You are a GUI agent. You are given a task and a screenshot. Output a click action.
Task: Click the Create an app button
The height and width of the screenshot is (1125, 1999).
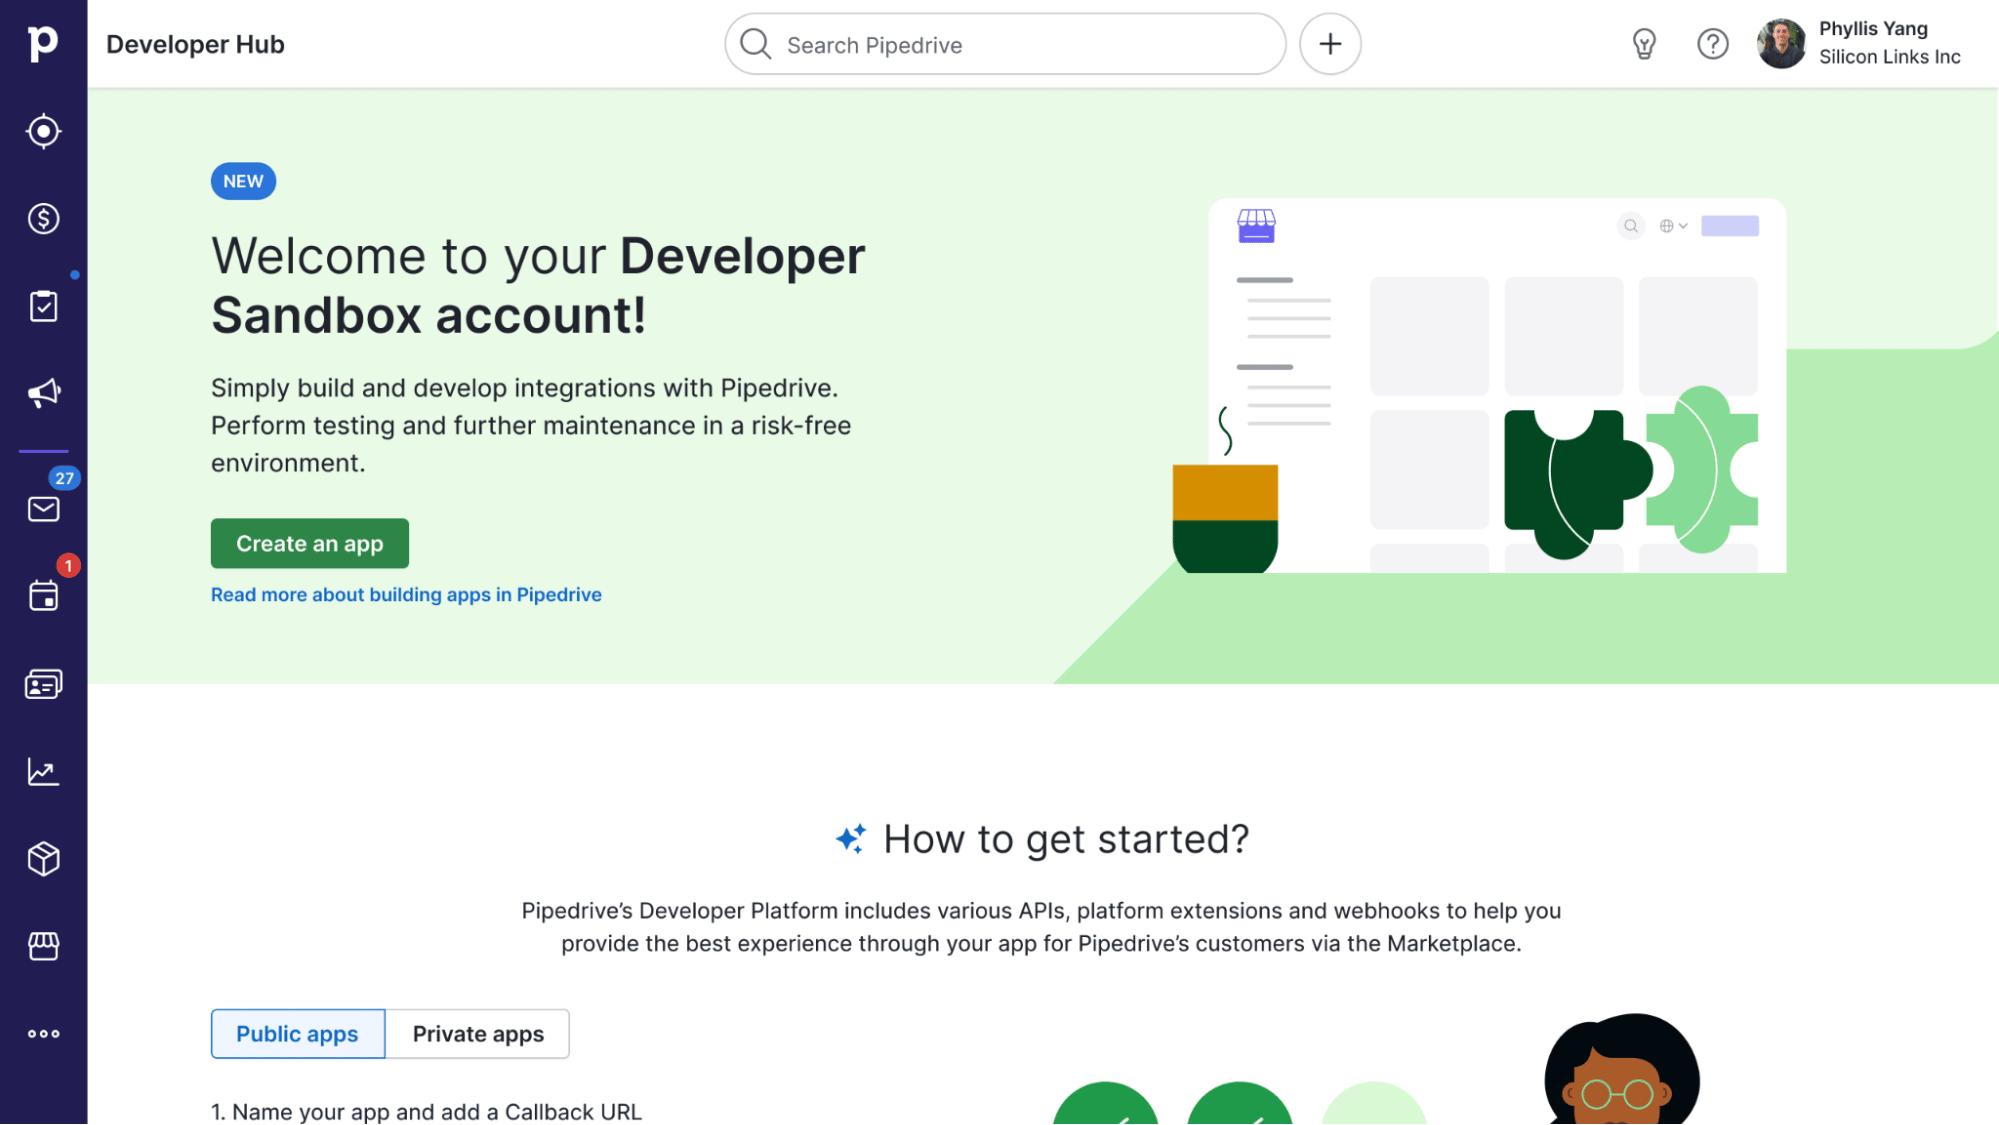pyautogui.click(x=309, y=543)
